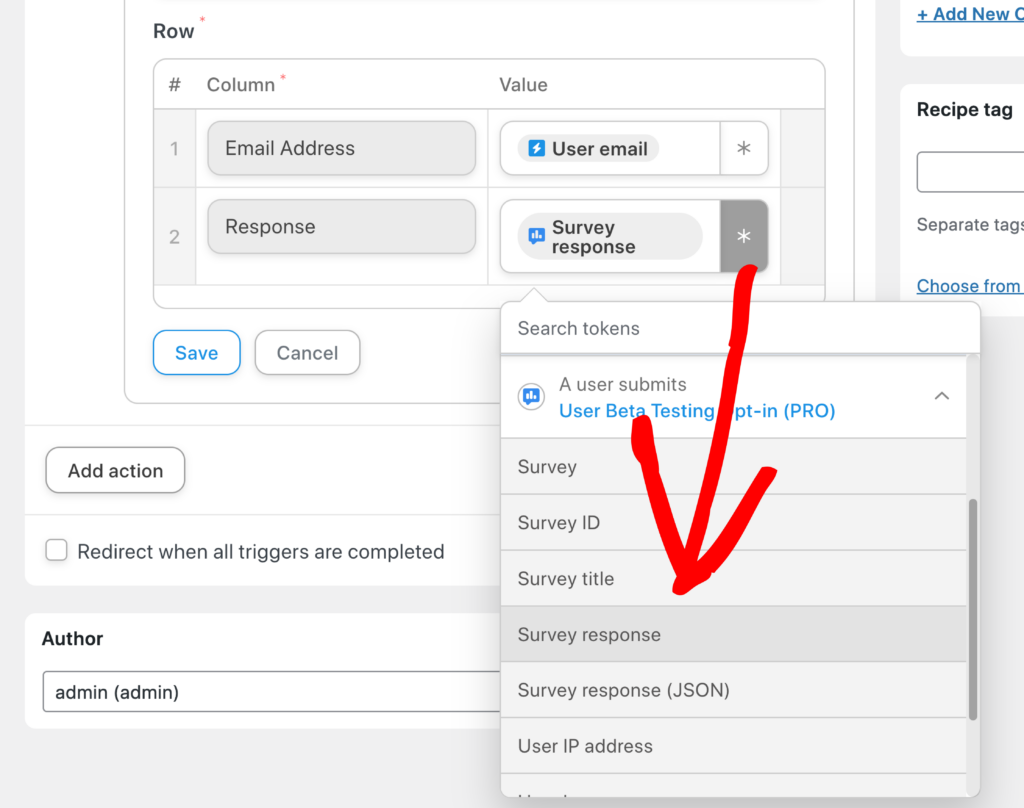Open the 'User Beta Testing Opt-in (PRO)' trigger link
The width and height of the screenshot is (1024, 808).
[697, 410]
